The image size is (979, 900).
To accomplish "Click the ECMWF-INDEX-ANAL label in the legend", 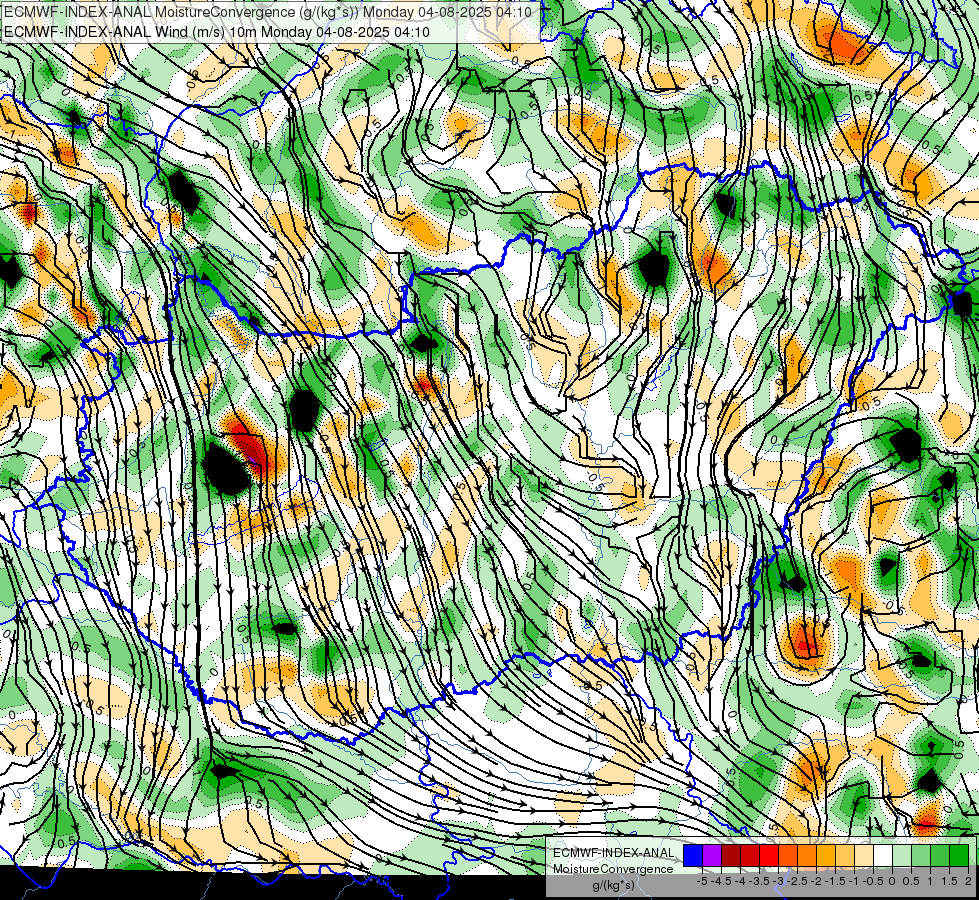I will coord(613,853).
